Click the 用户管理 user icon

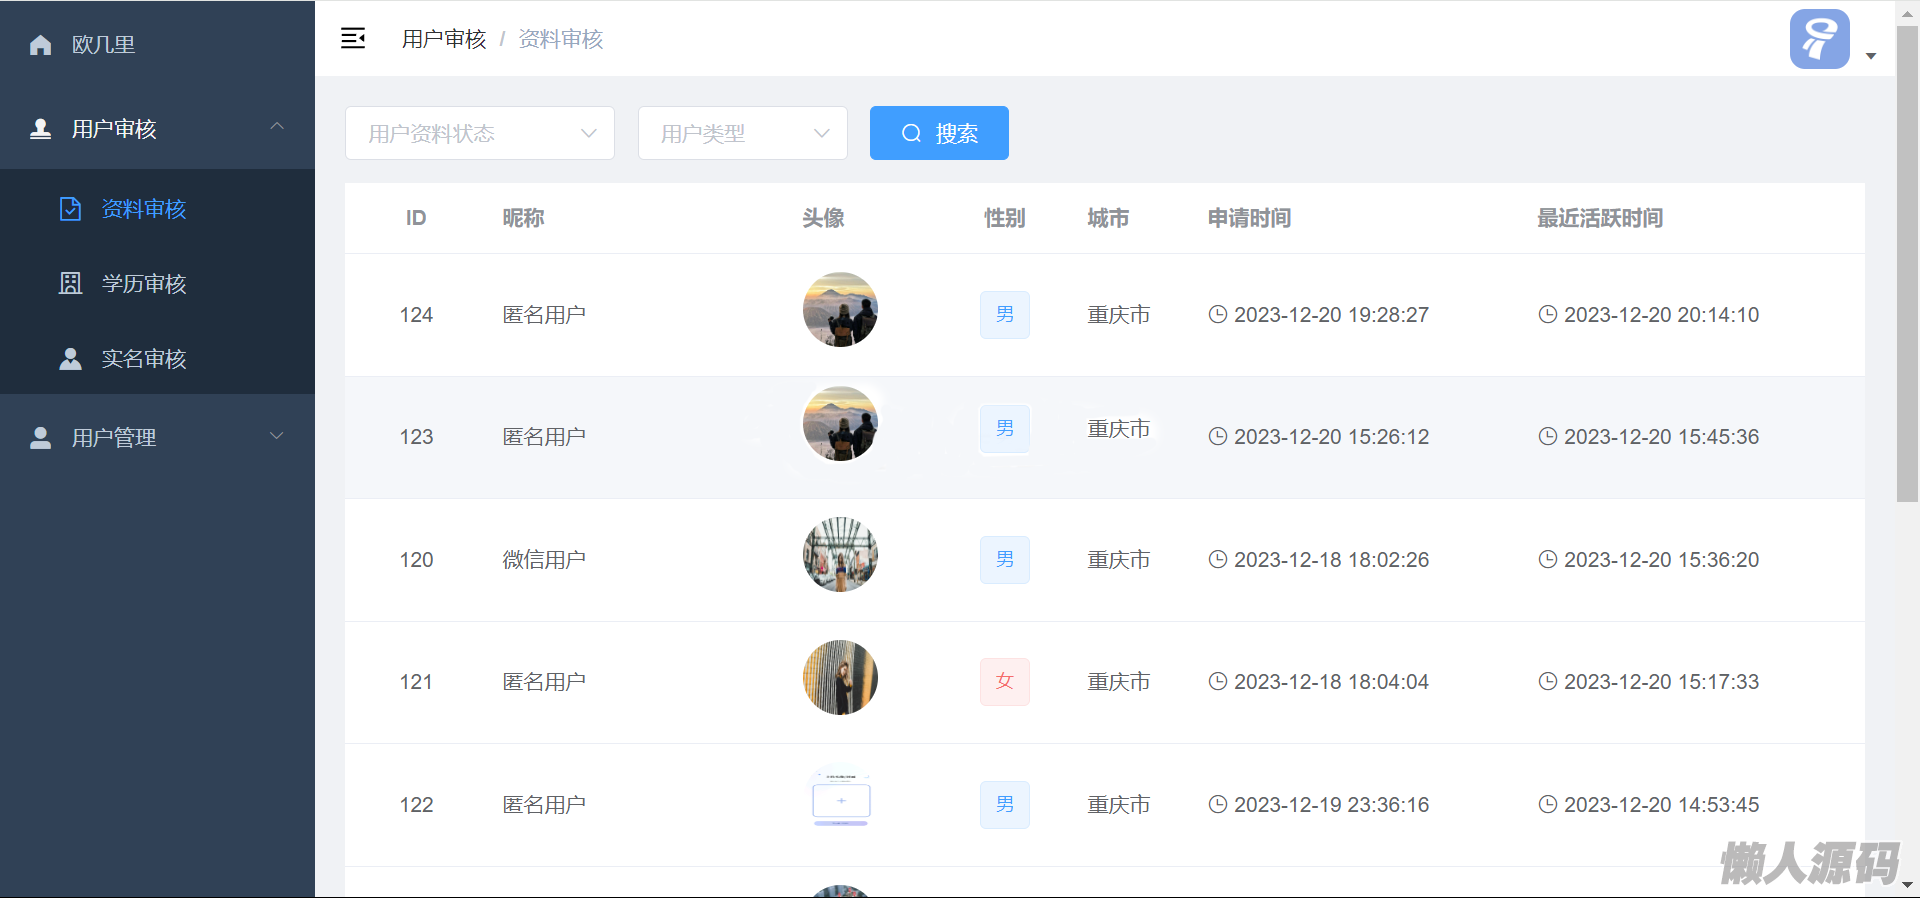coord(40,438)
